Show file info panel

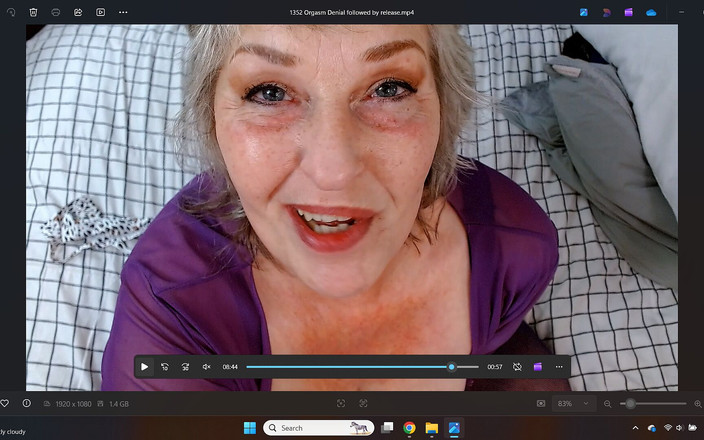click(x=26, y=403)
